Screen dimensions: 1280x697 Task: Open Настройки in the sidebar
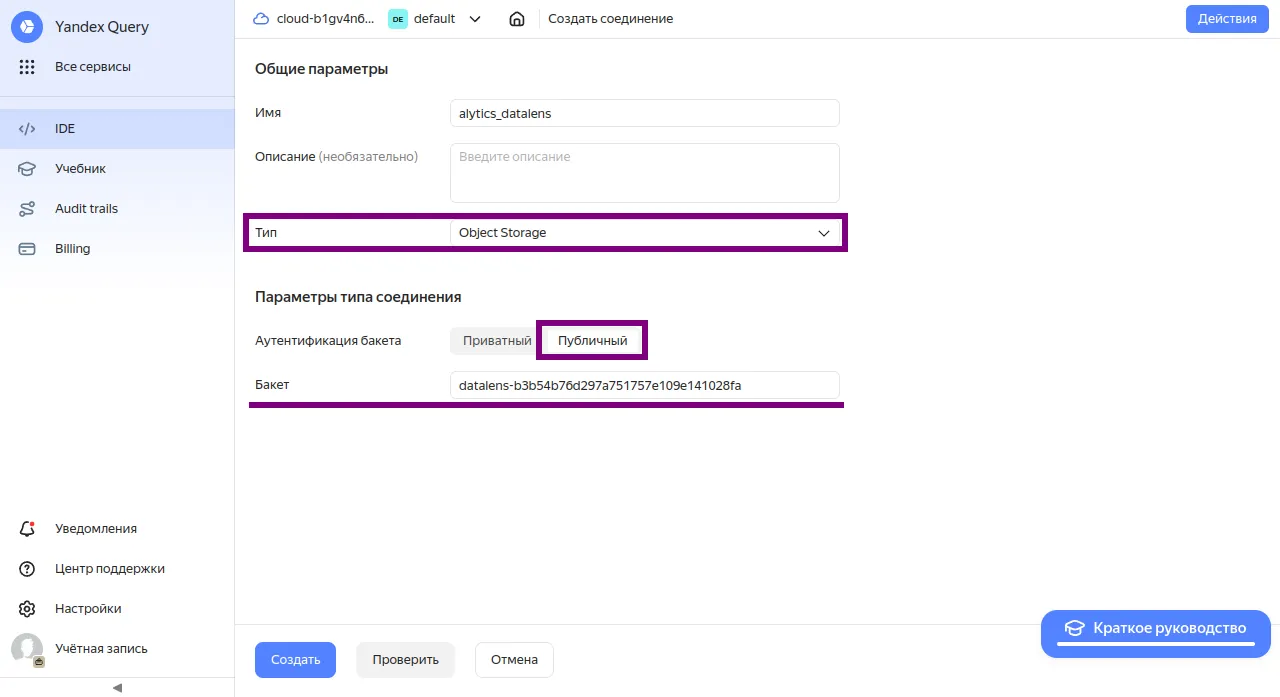pyautogui.click(x=117, y=609)
